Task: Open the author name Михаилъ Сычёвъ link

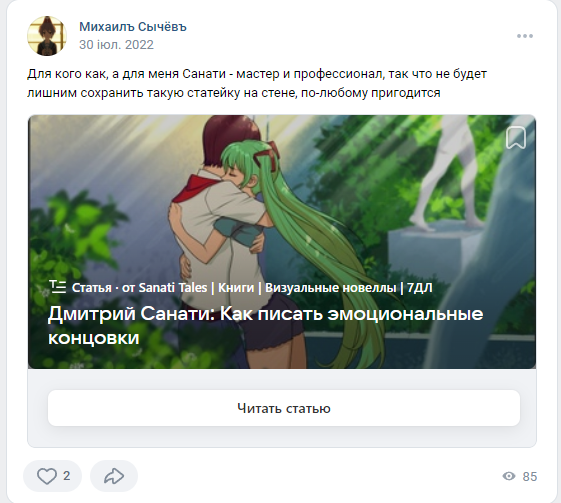Action: point(133,26)
